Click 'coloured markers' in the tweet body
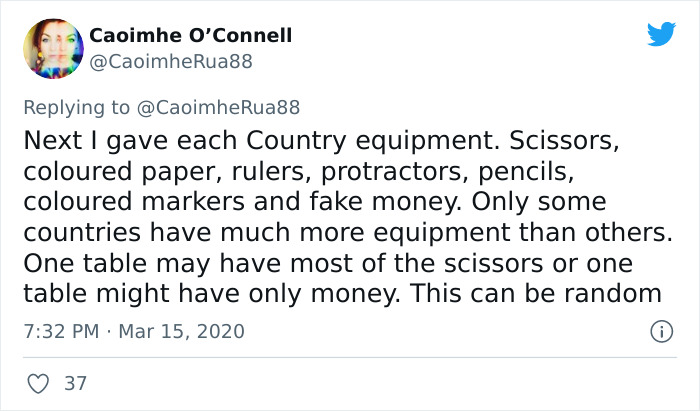This screenshot has width=700, height=411. [x=134, y=202]
